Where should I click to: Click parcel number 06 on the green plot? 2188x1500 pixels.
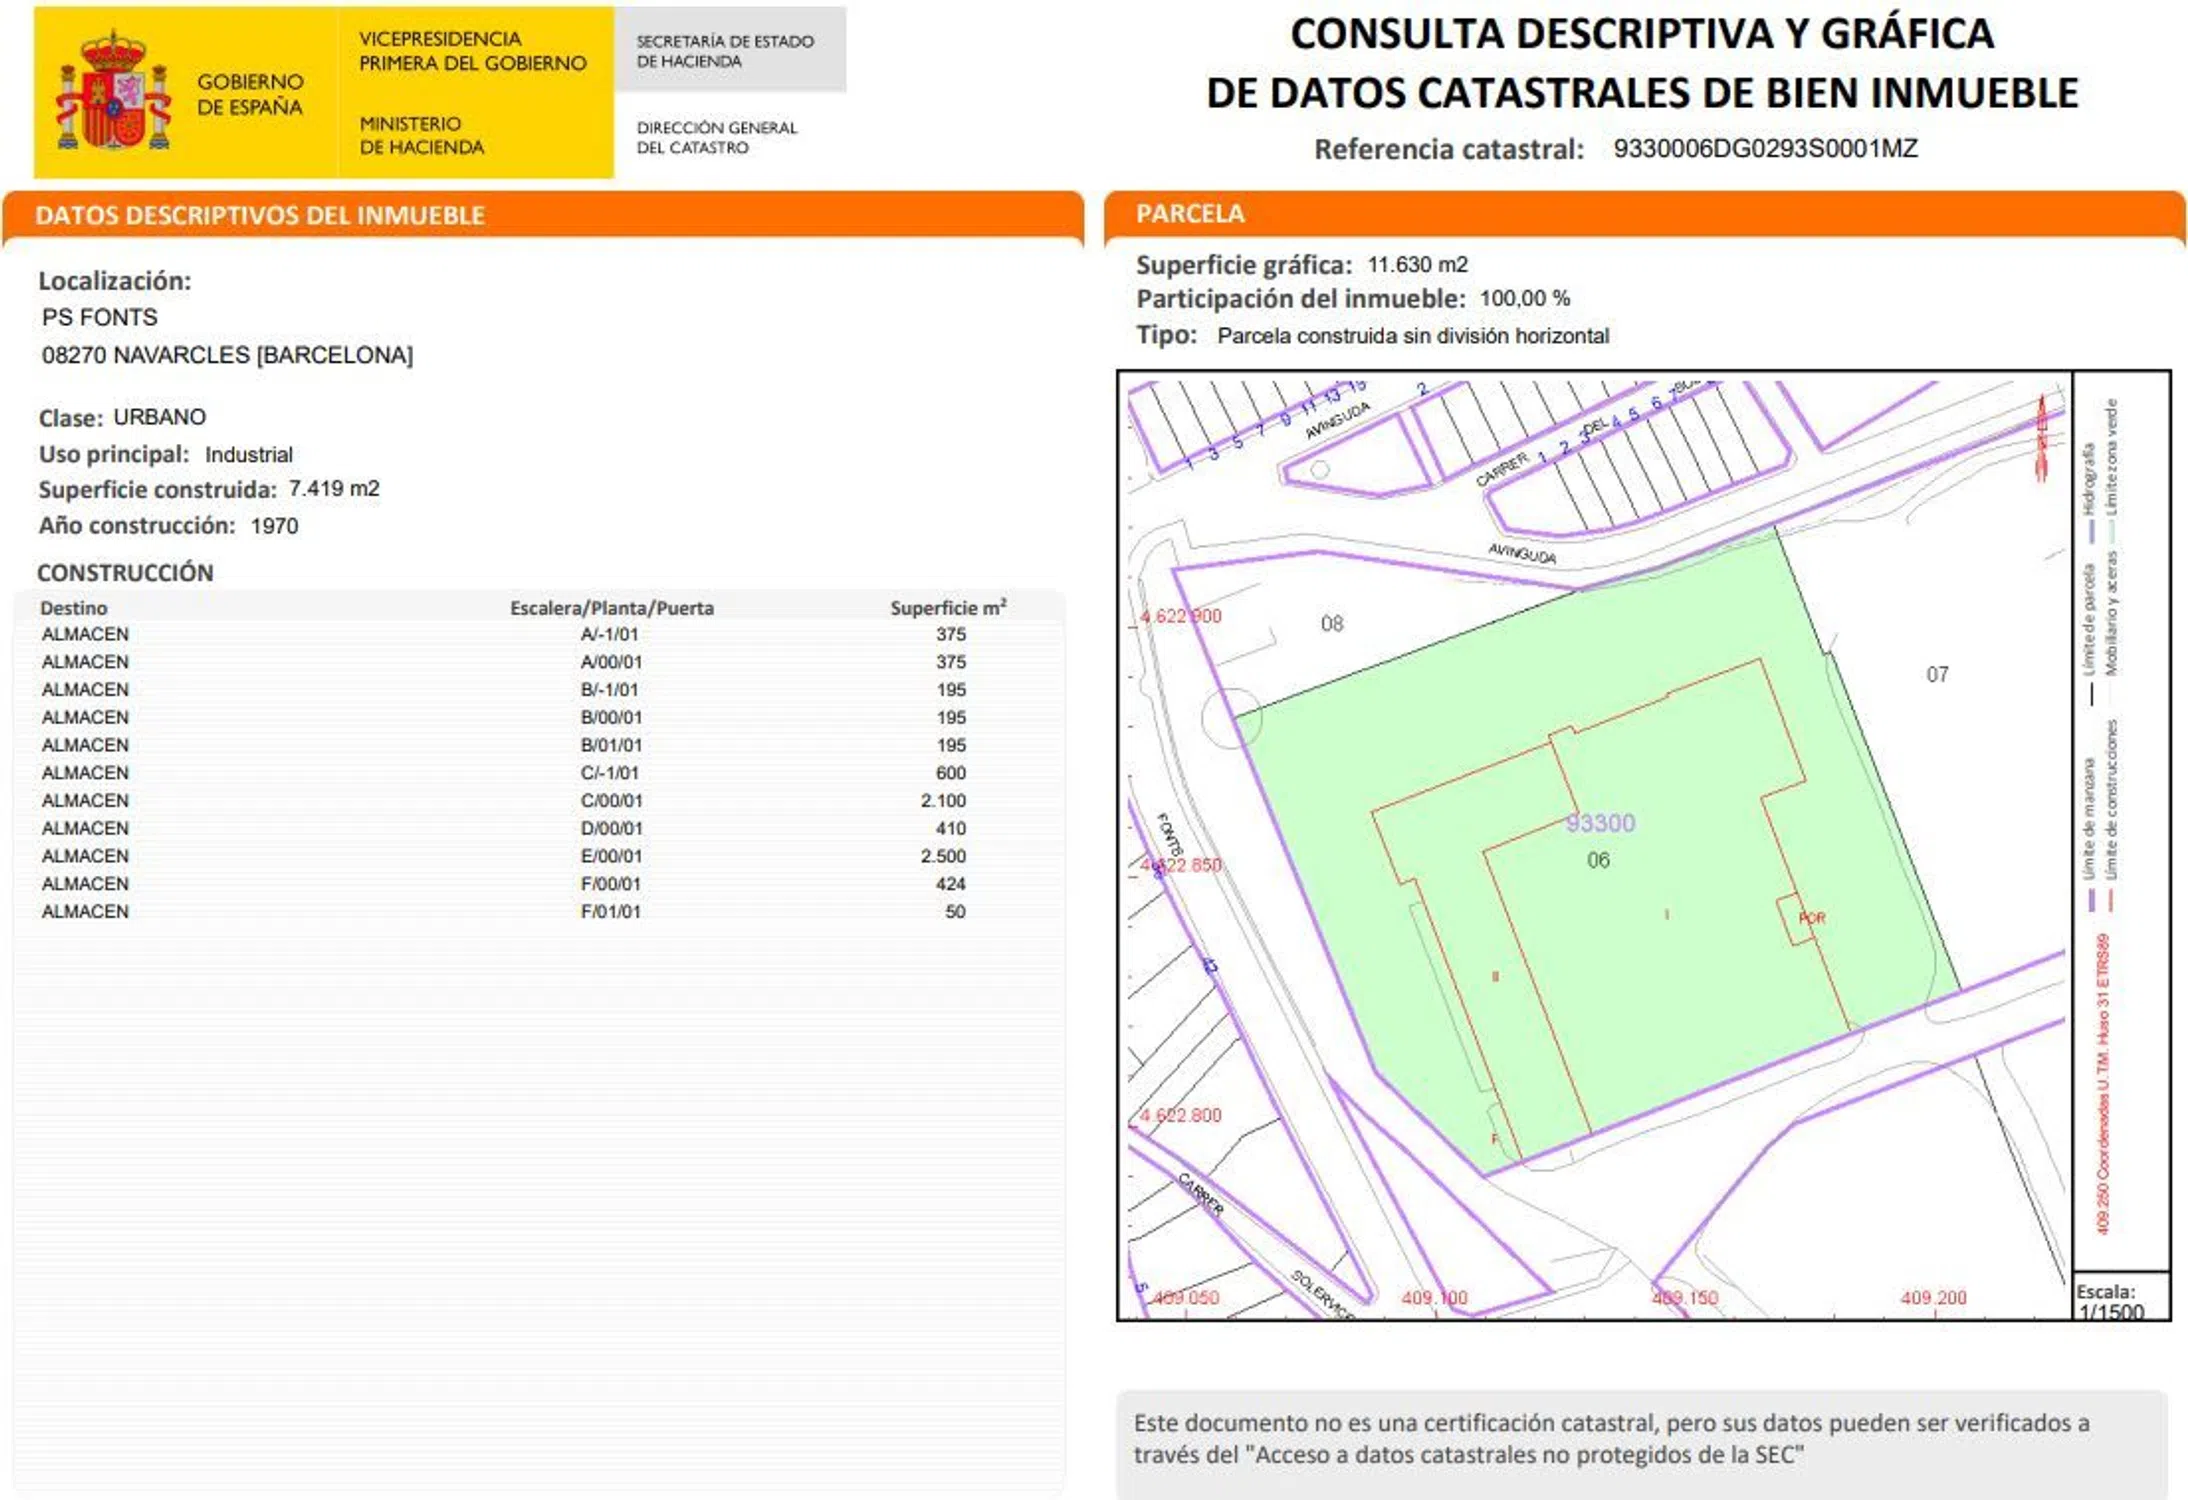1598,860
